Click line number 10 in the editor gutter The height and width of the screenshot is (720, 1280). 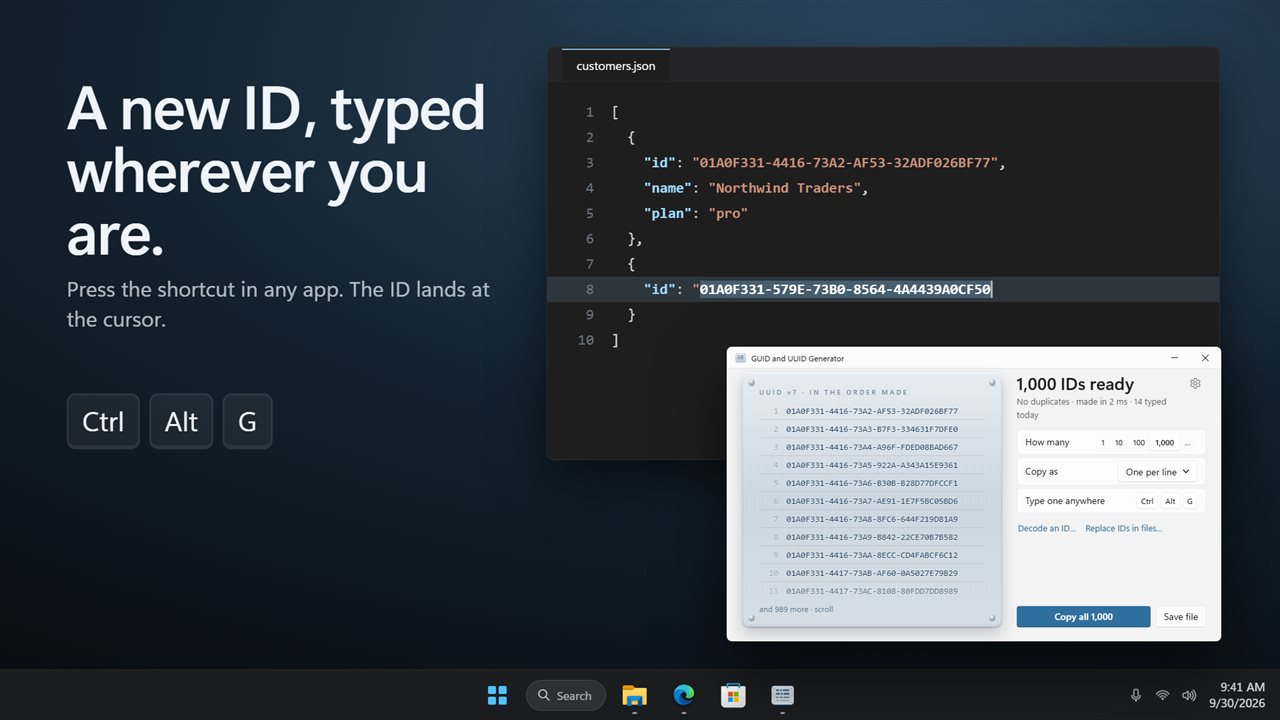pos(586,340)
